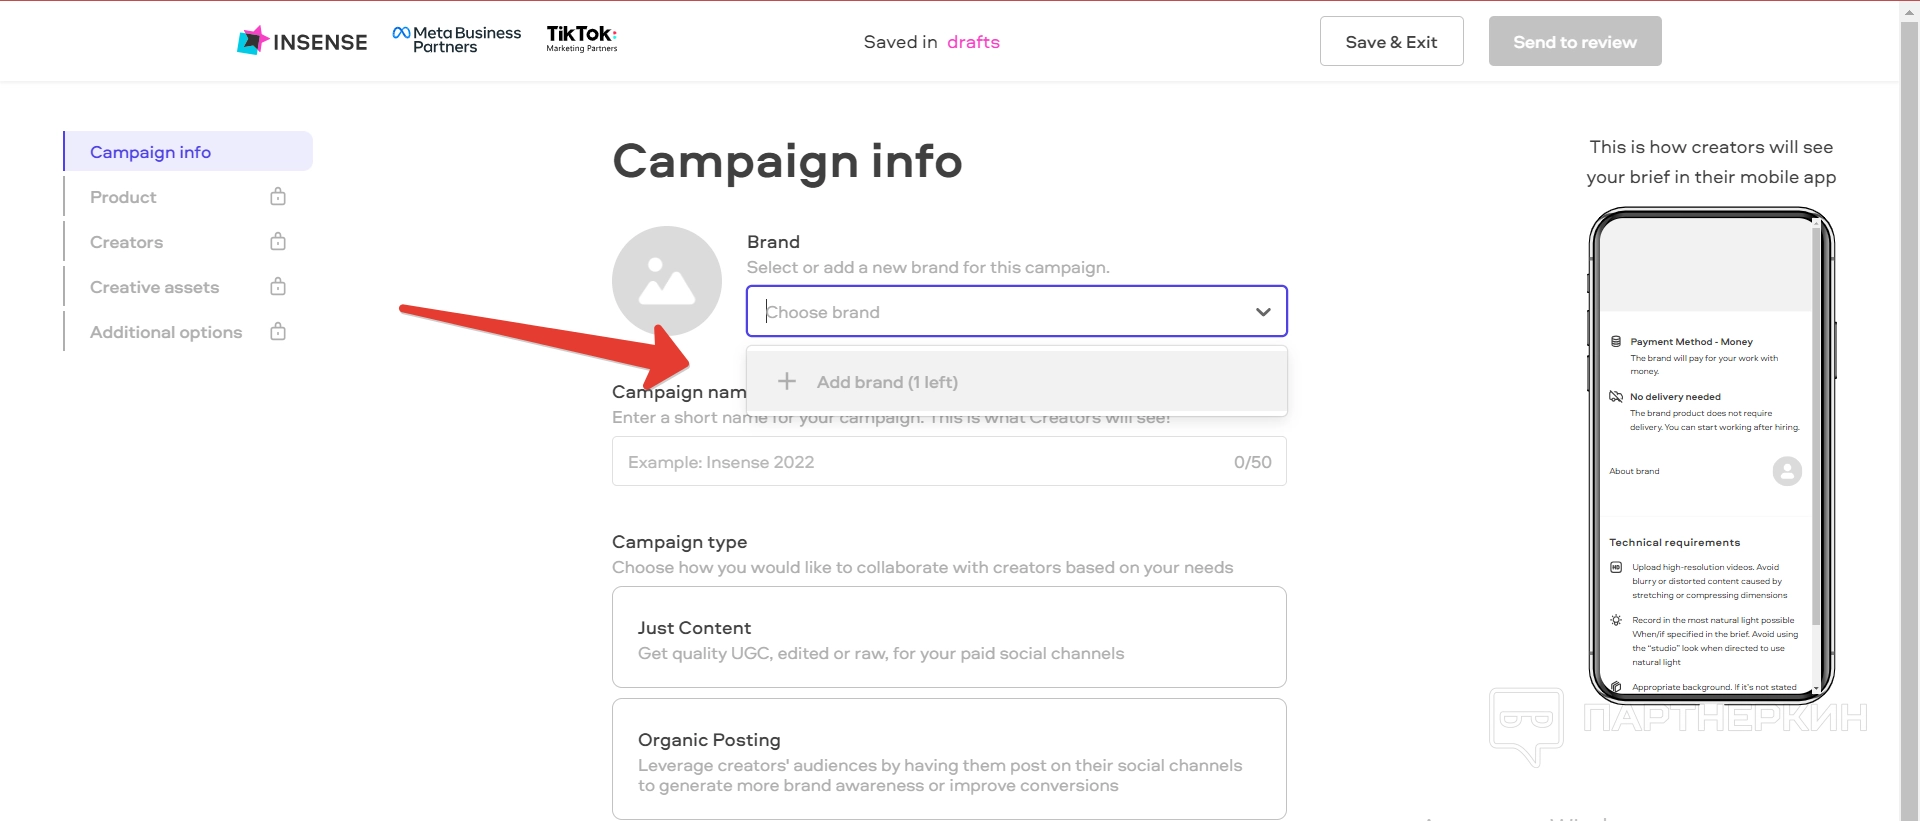Click the Send to review button
1920x821 pixels.
click(x=1574, y=42)
